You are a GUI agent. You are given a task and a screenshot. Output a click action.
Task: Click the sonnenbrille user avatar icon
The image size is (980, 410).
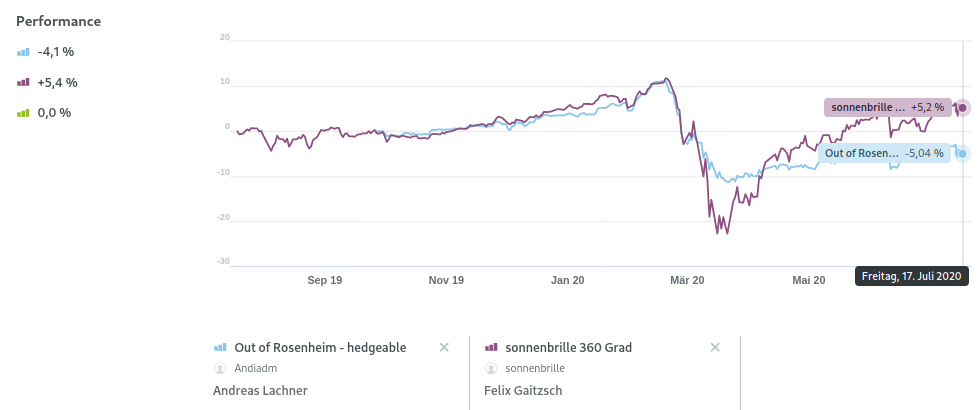pos(490,368)
